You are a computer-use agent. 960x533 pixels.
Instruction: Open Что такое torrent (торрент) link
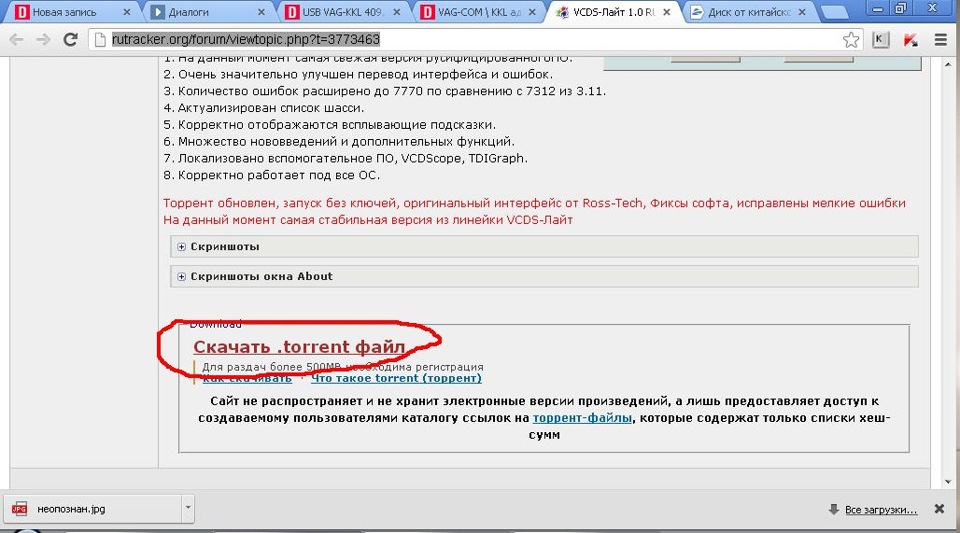[396, 378]
